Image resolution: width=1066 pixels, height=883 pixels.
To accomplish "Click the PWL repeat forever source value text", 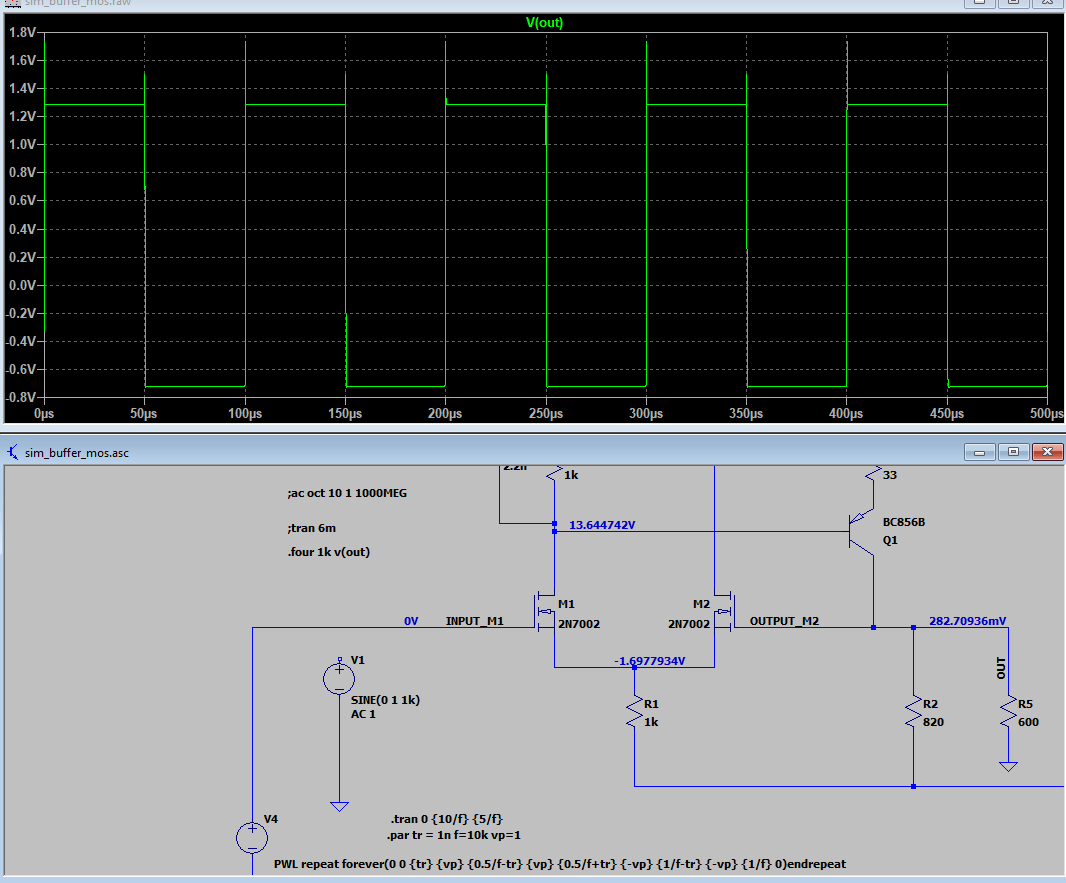I will click(x=560, y=864).
